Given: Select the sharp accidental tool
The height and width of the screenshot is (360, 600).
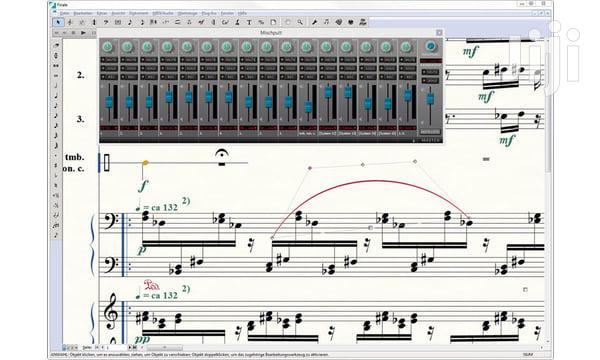Looking at the screenshot, I should pyautogui.click(x=56, y=165).
